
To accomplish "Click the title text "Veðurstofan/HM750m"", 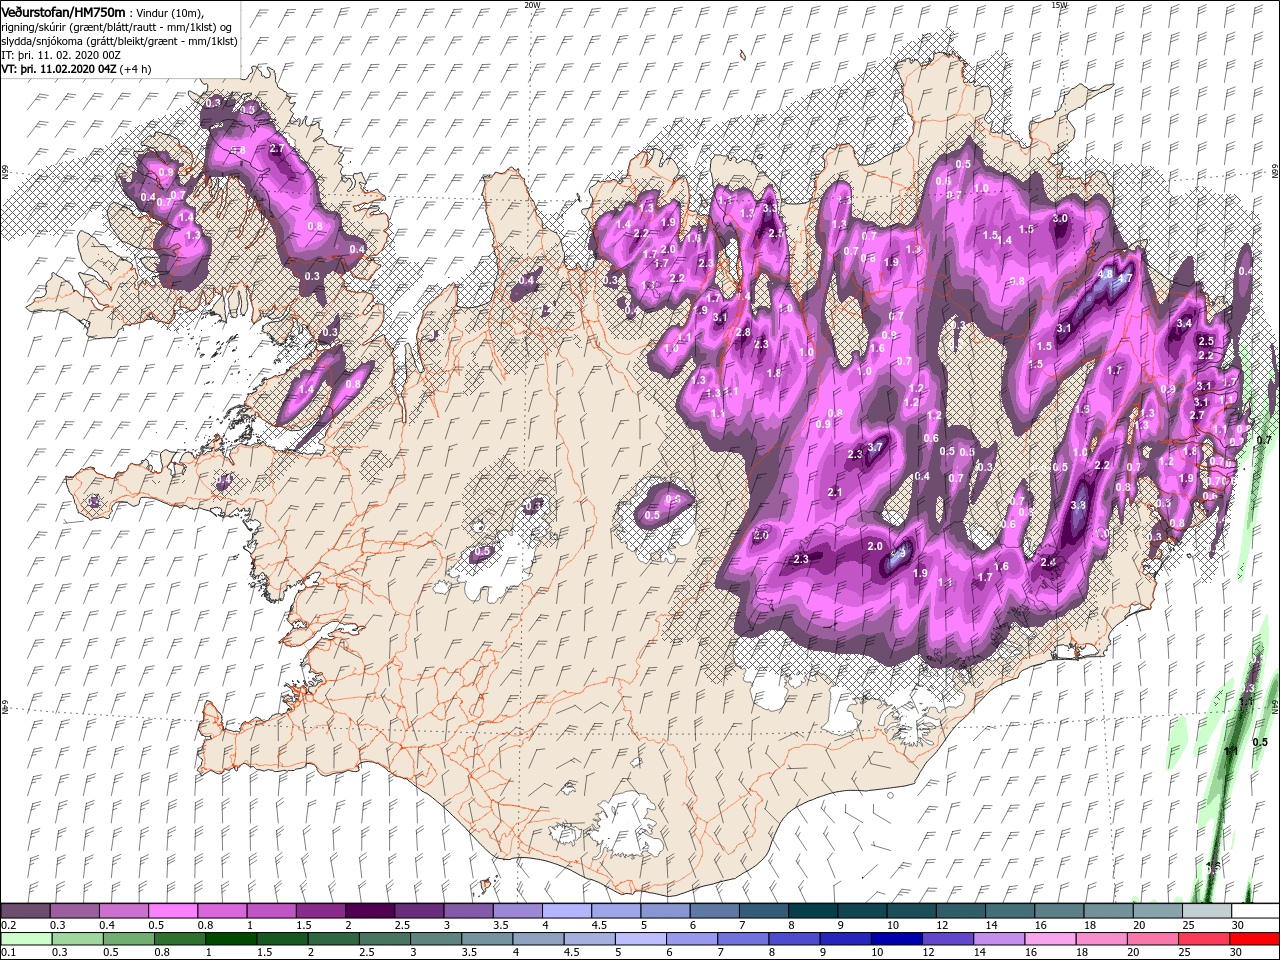I will [63, 11].
